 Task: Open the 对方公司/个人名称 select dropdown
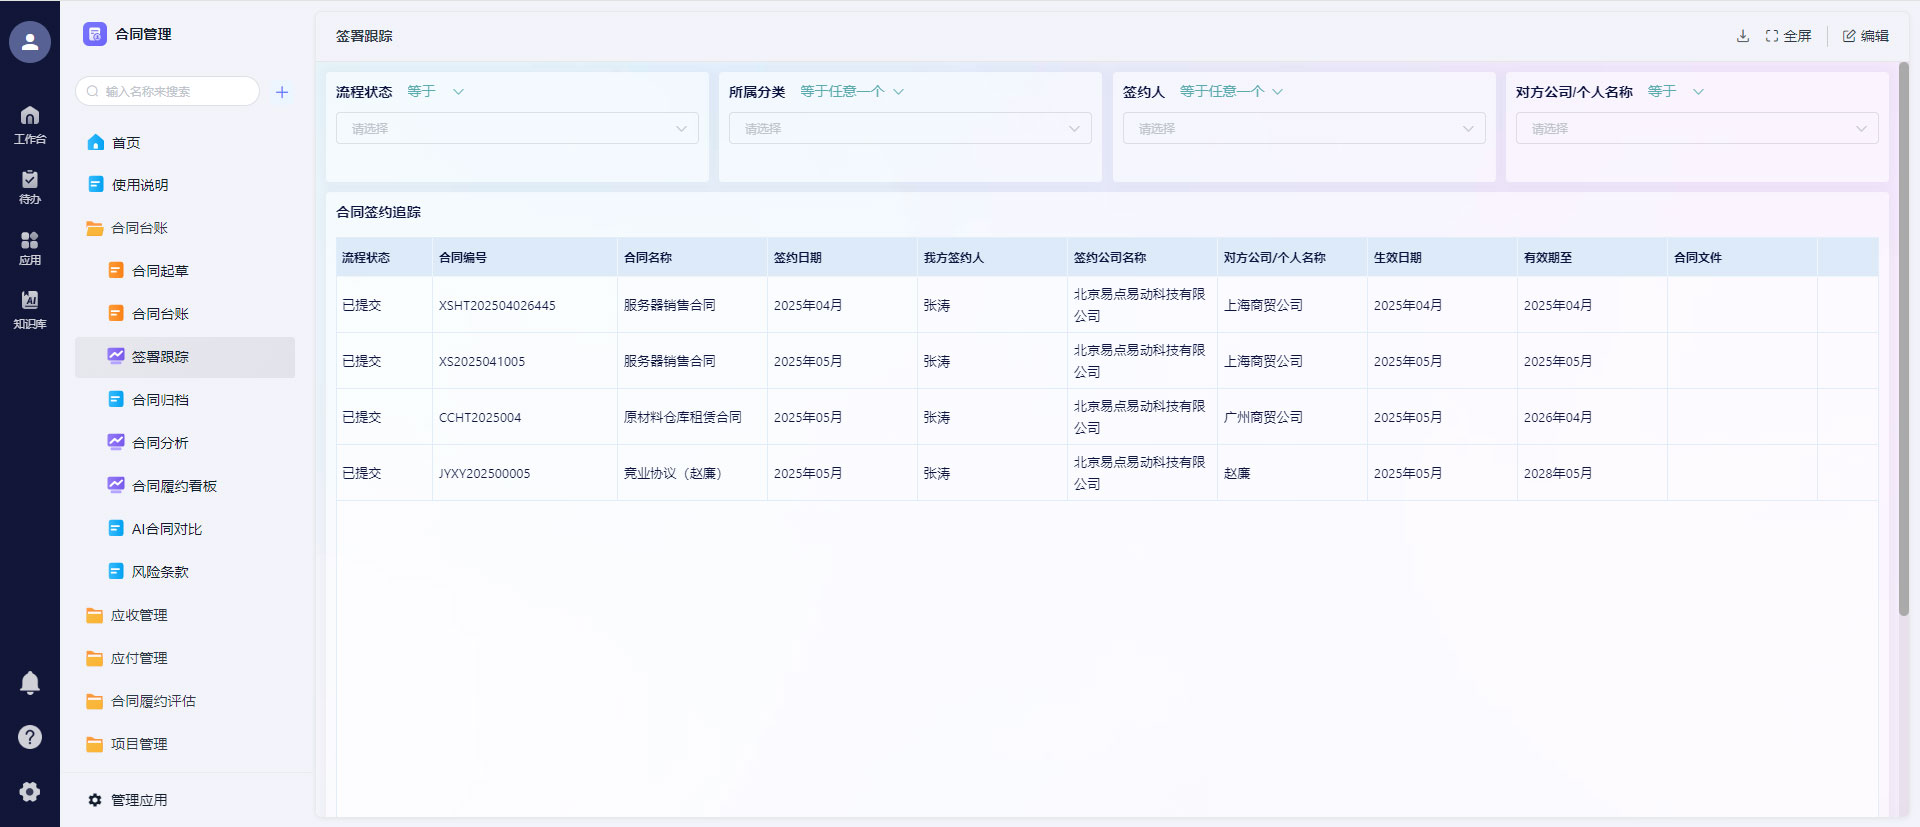pos(1696,128)
